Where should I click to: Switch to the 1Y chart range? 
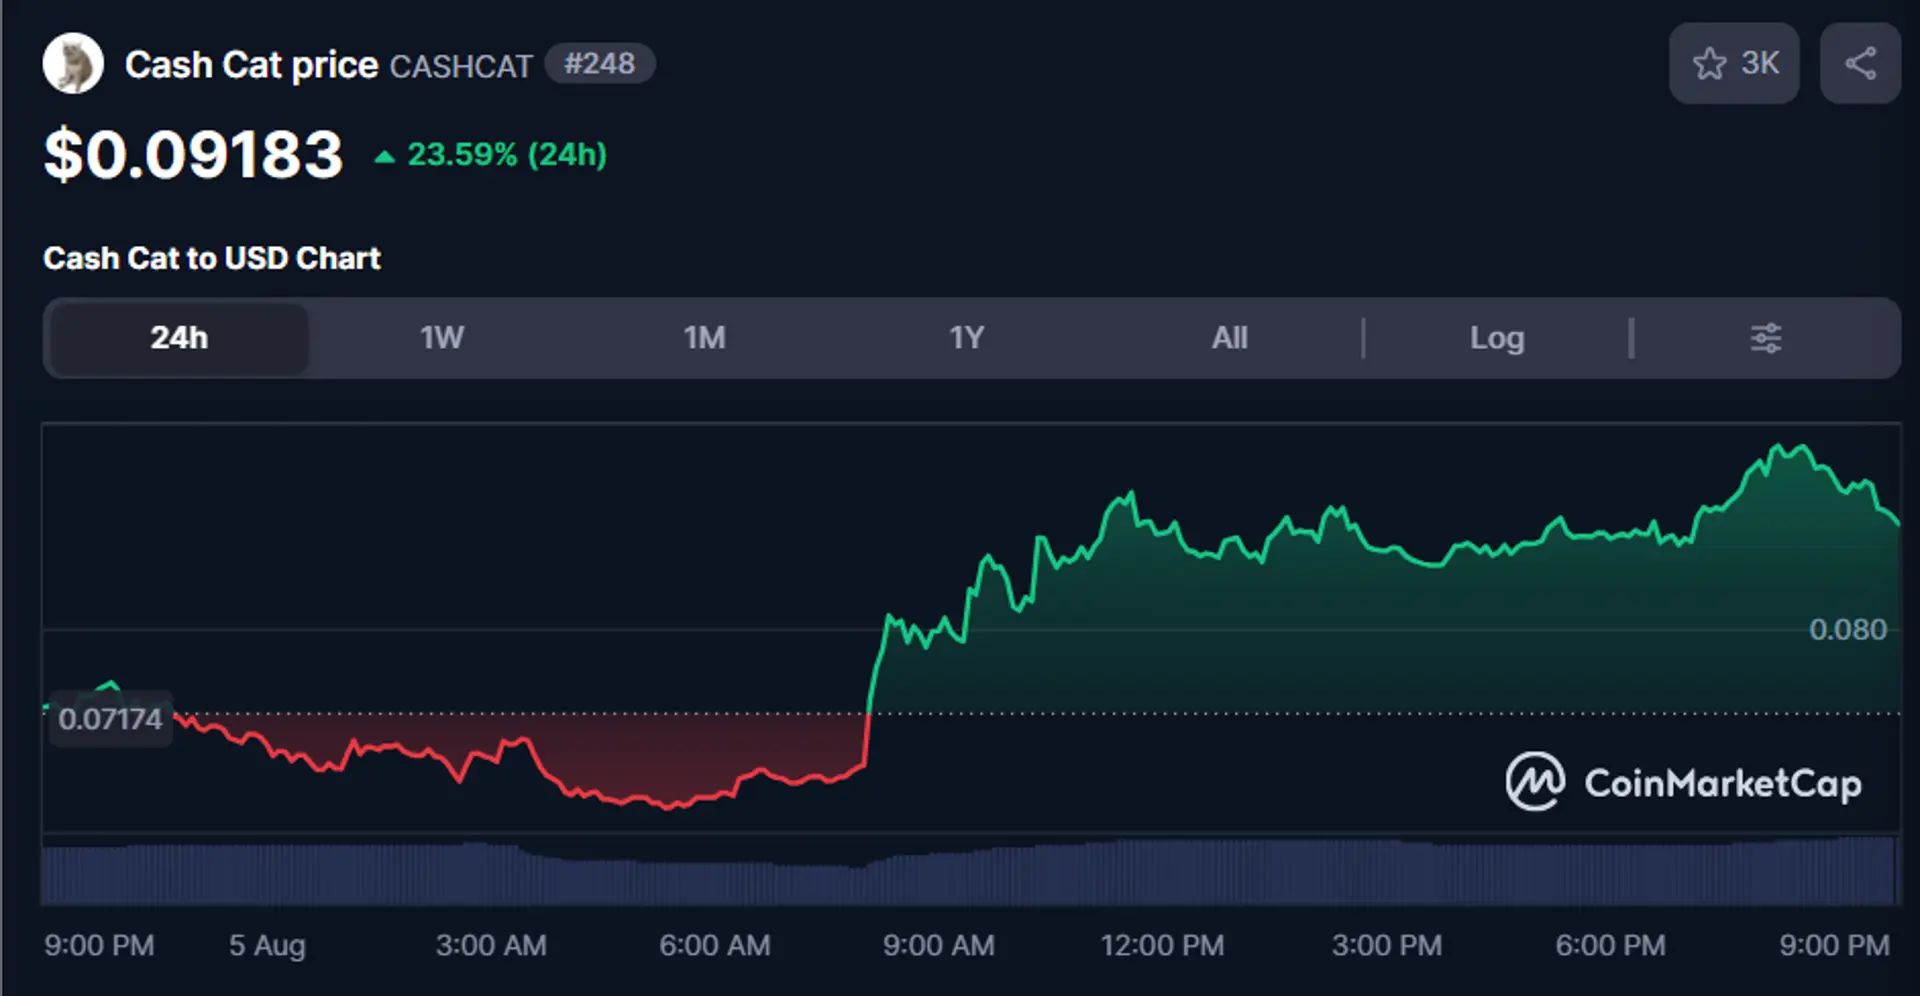coord(967,338)
